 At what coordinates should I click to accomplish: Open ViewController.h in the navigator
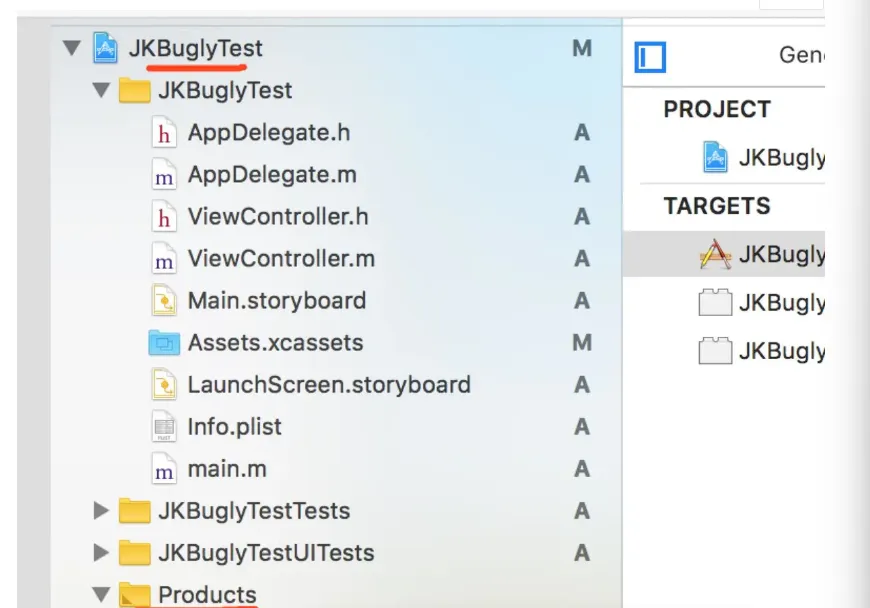tap(336, 217)
